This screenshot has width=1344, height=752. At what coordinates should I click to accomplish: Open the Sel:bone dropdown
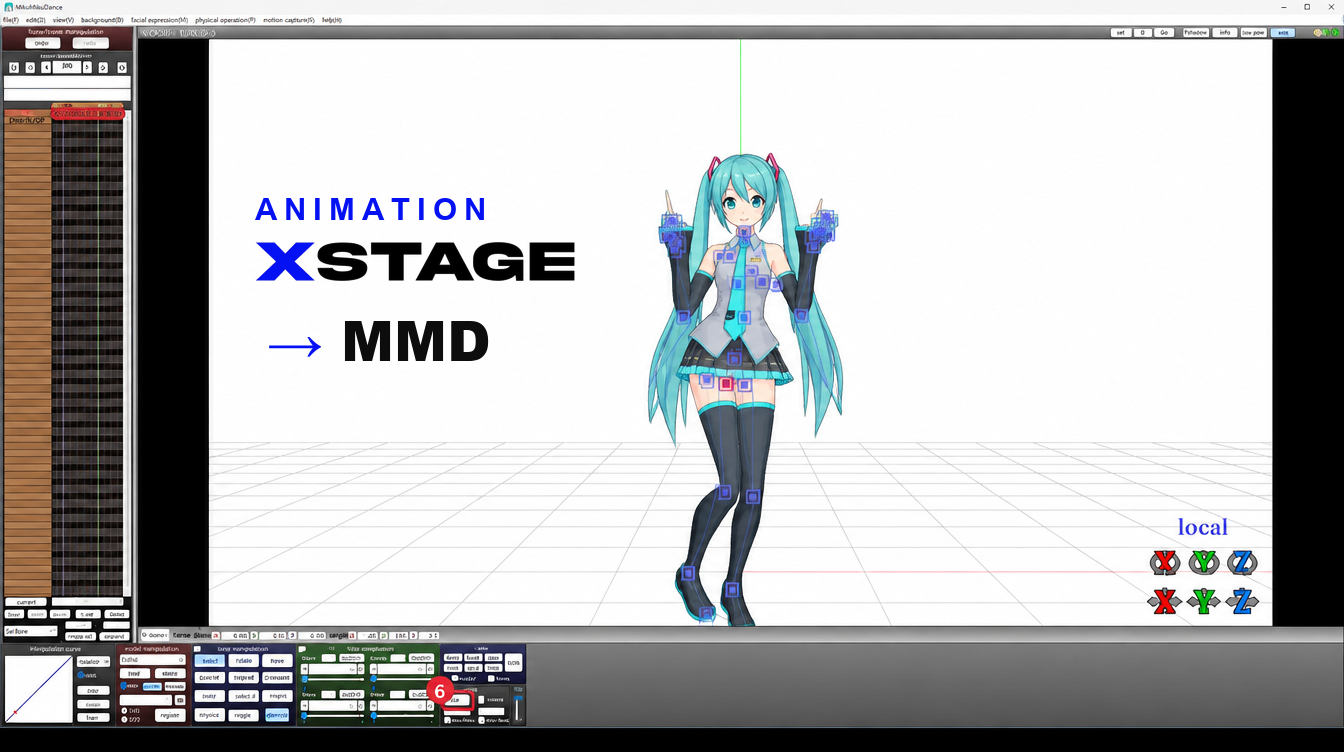[31, 632]
